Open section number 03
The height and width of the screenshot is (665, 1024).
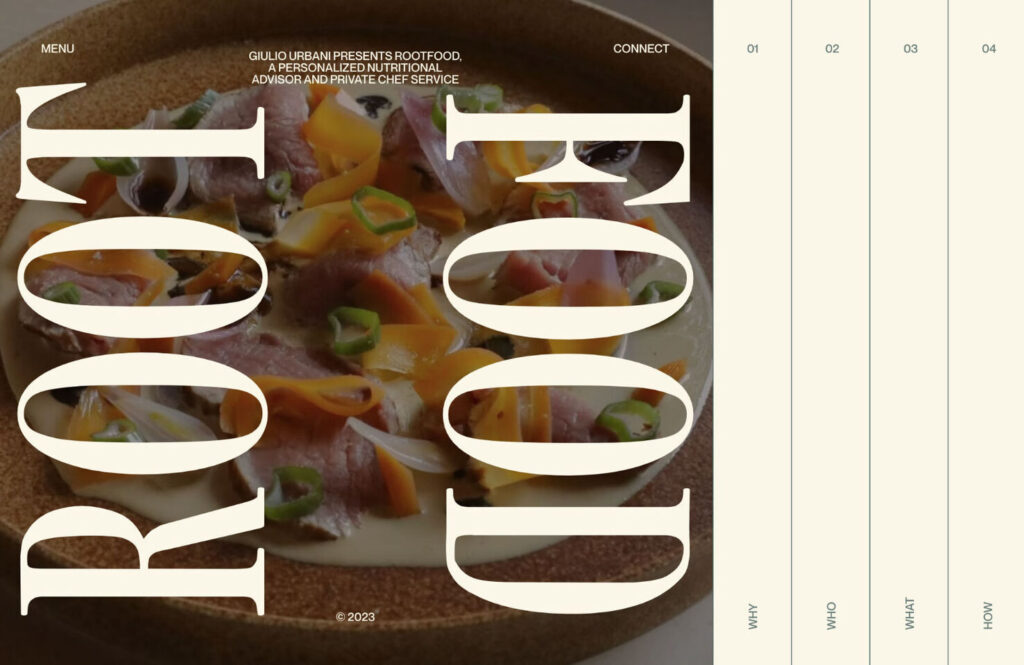pyautogui.click(x=910, y=48)
